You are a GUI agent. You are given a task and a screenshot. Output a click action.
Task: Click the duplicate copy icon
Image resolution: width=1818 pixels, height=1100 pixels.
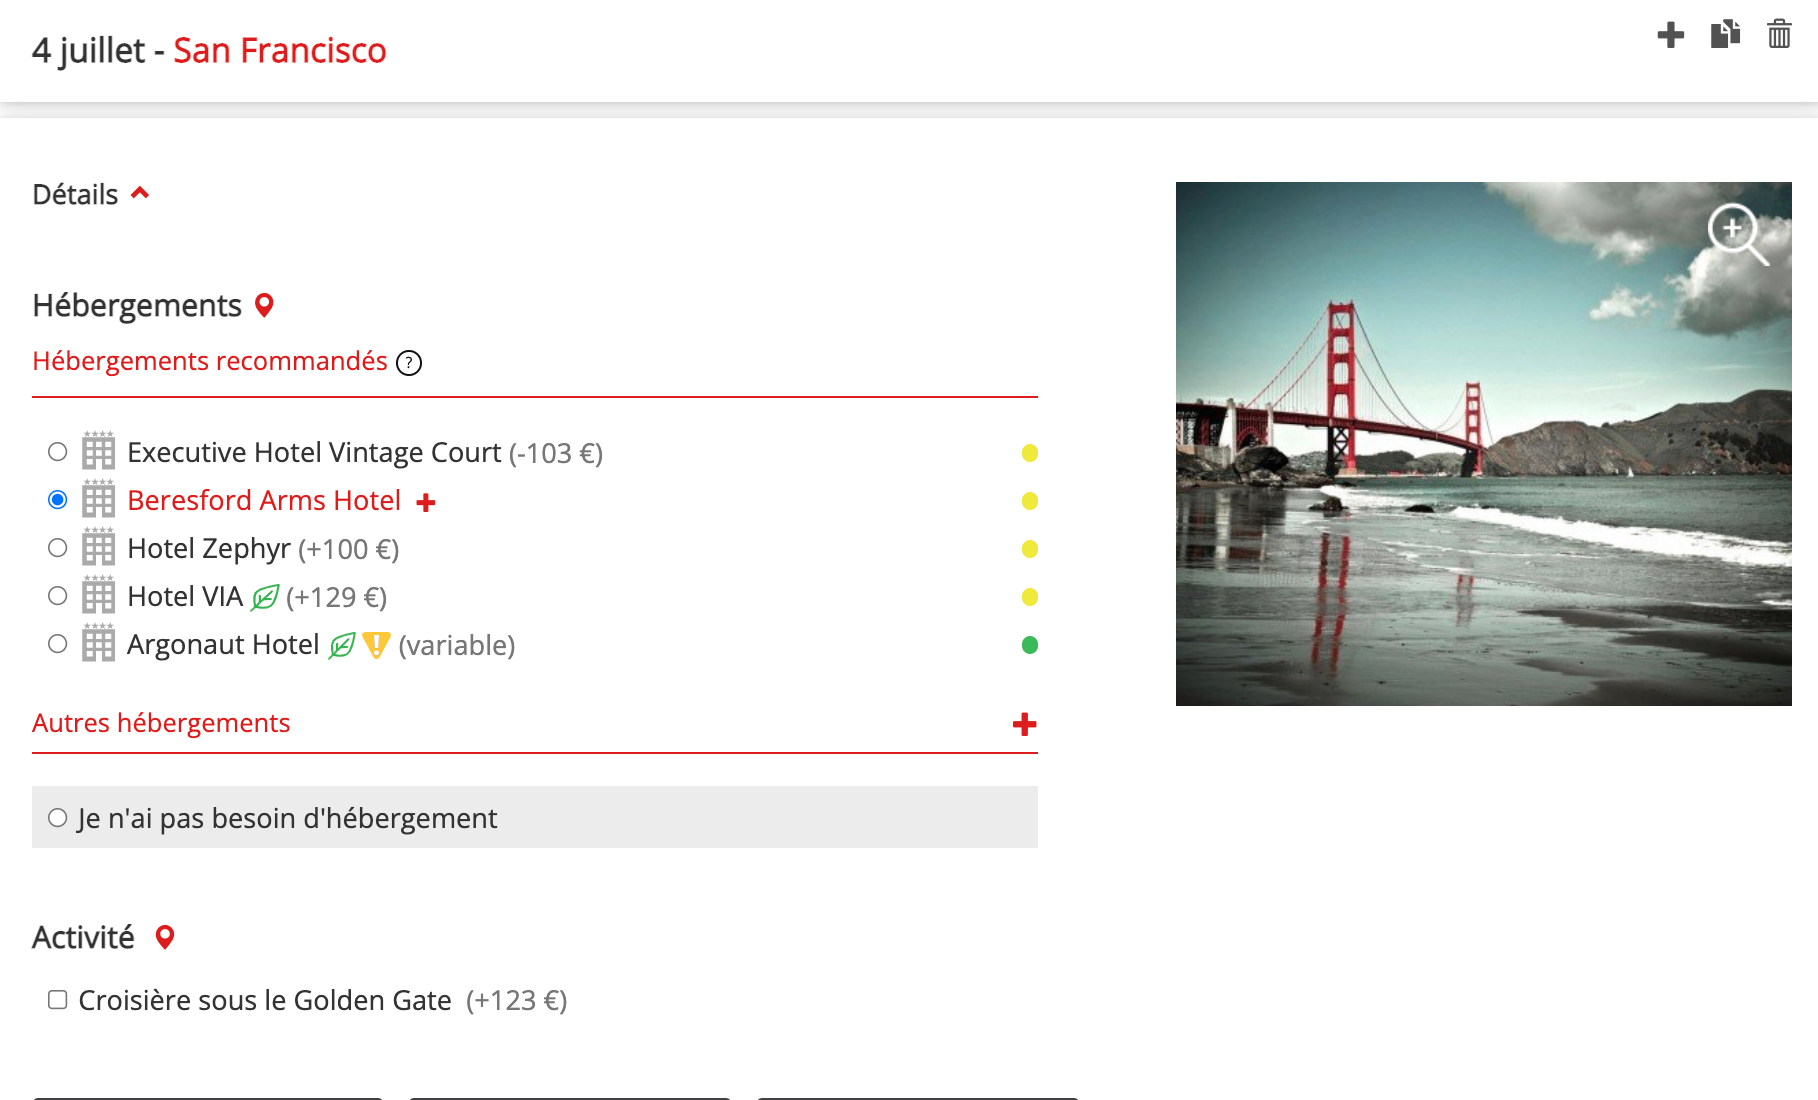pyautogui.click(x=1725, y=35)
